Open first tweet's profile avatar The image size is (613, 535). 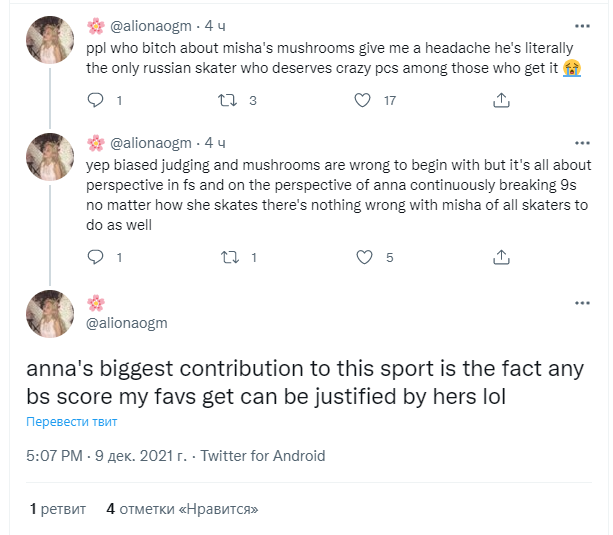(x=50, y=40)
